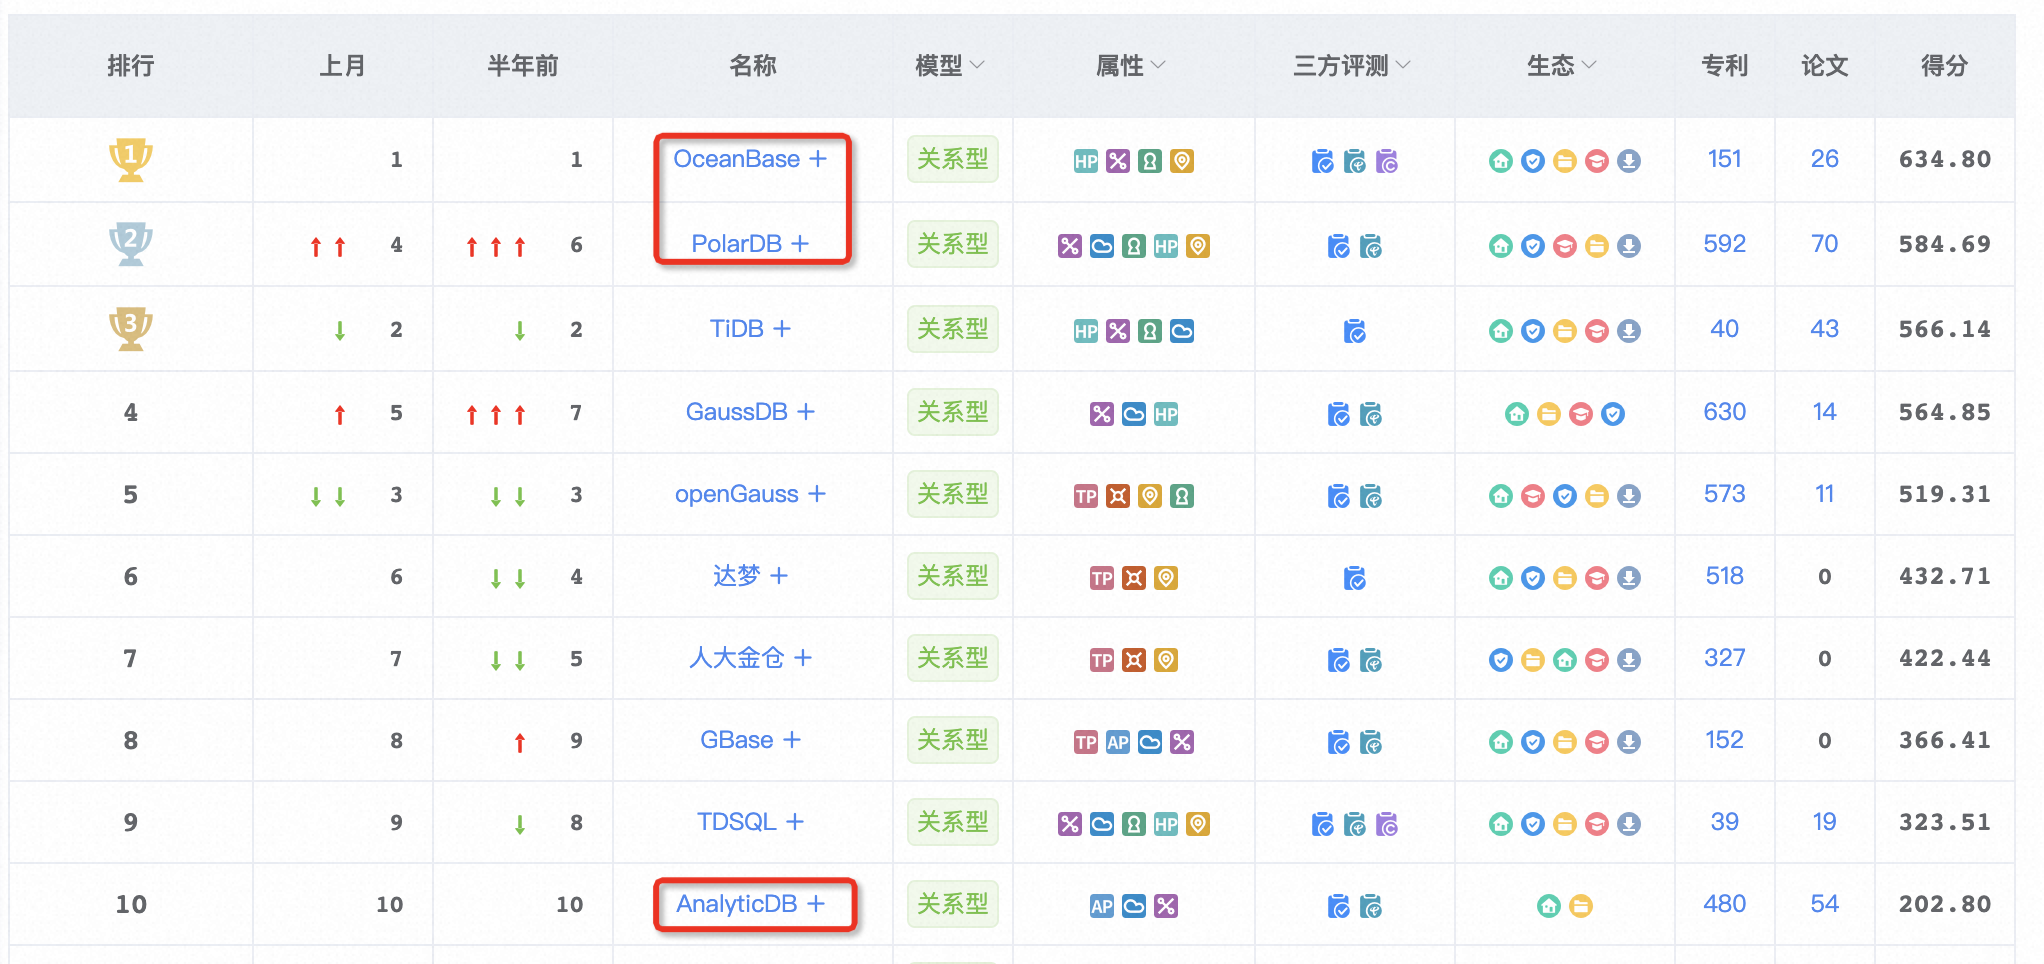
Task: Open the GaussDB database link
Action: click(736, 412)
